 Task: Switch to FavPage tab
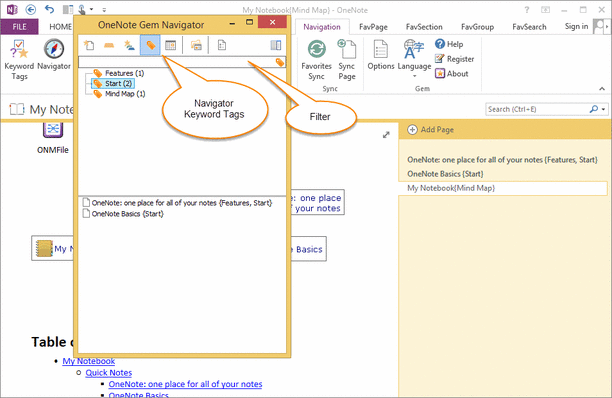tap(373, 27)
